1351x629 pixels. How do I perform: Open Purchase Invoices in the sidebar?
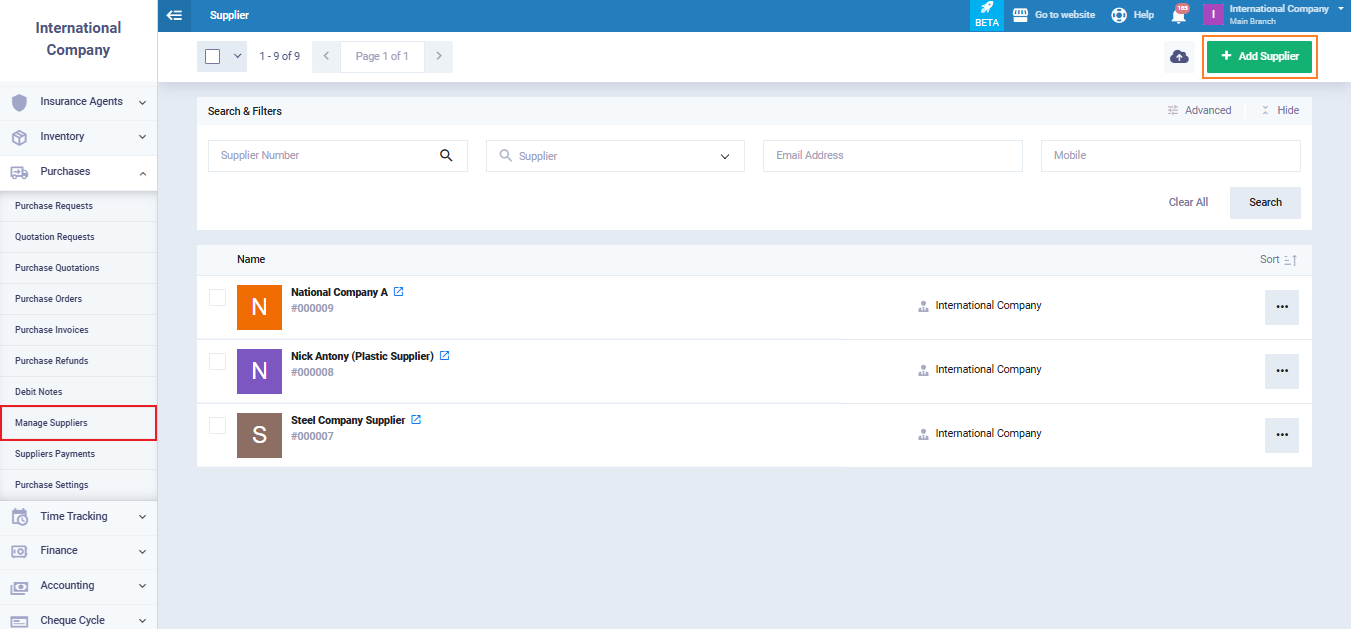[52, 330]
